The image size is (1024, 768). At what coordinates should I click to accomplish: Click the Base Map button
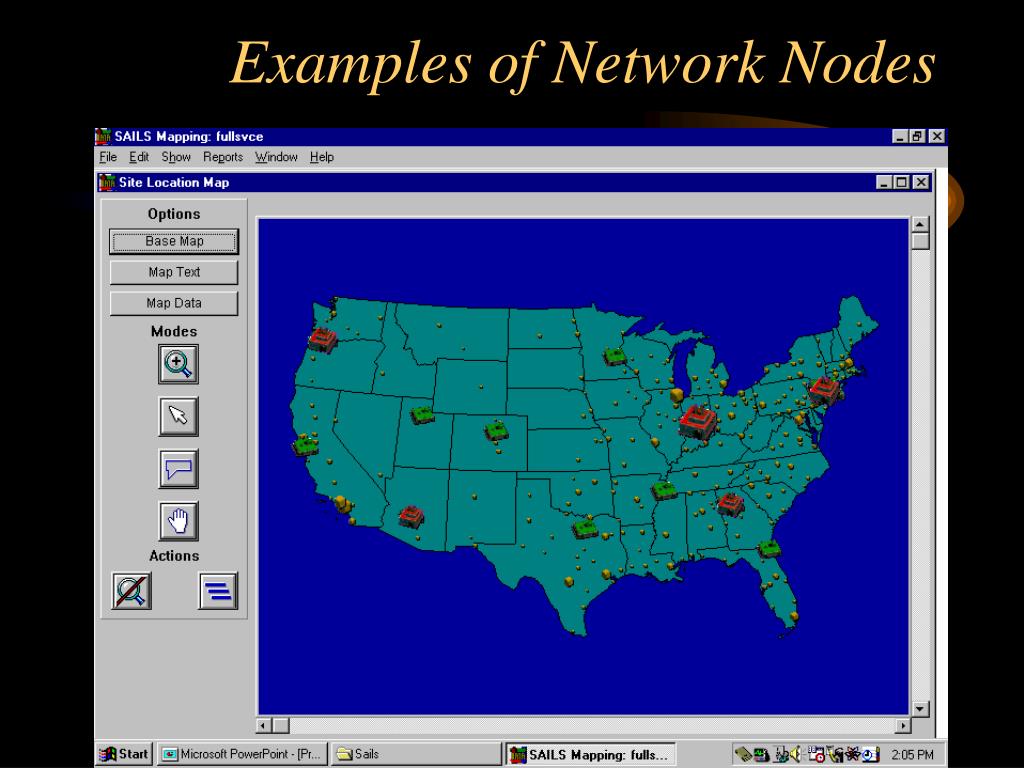click(x=174, y=241)
